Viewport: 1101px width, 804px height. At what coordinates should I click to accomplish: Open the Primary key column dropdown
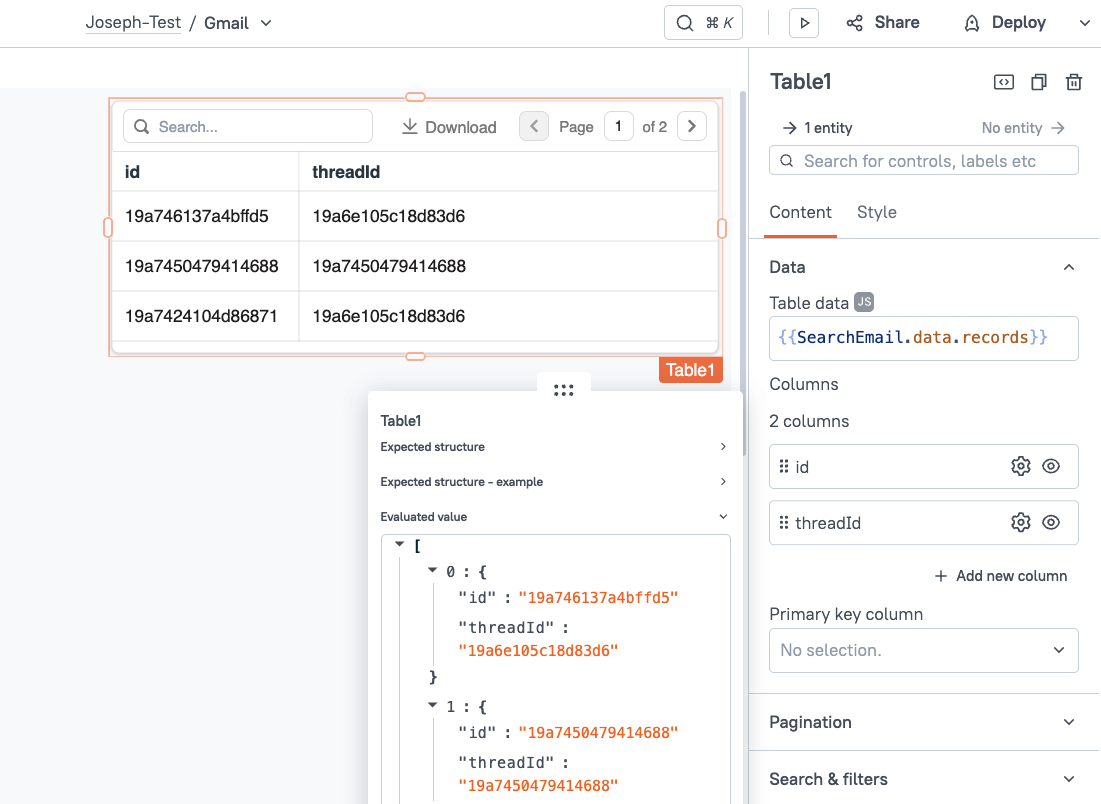pos(923,650)
